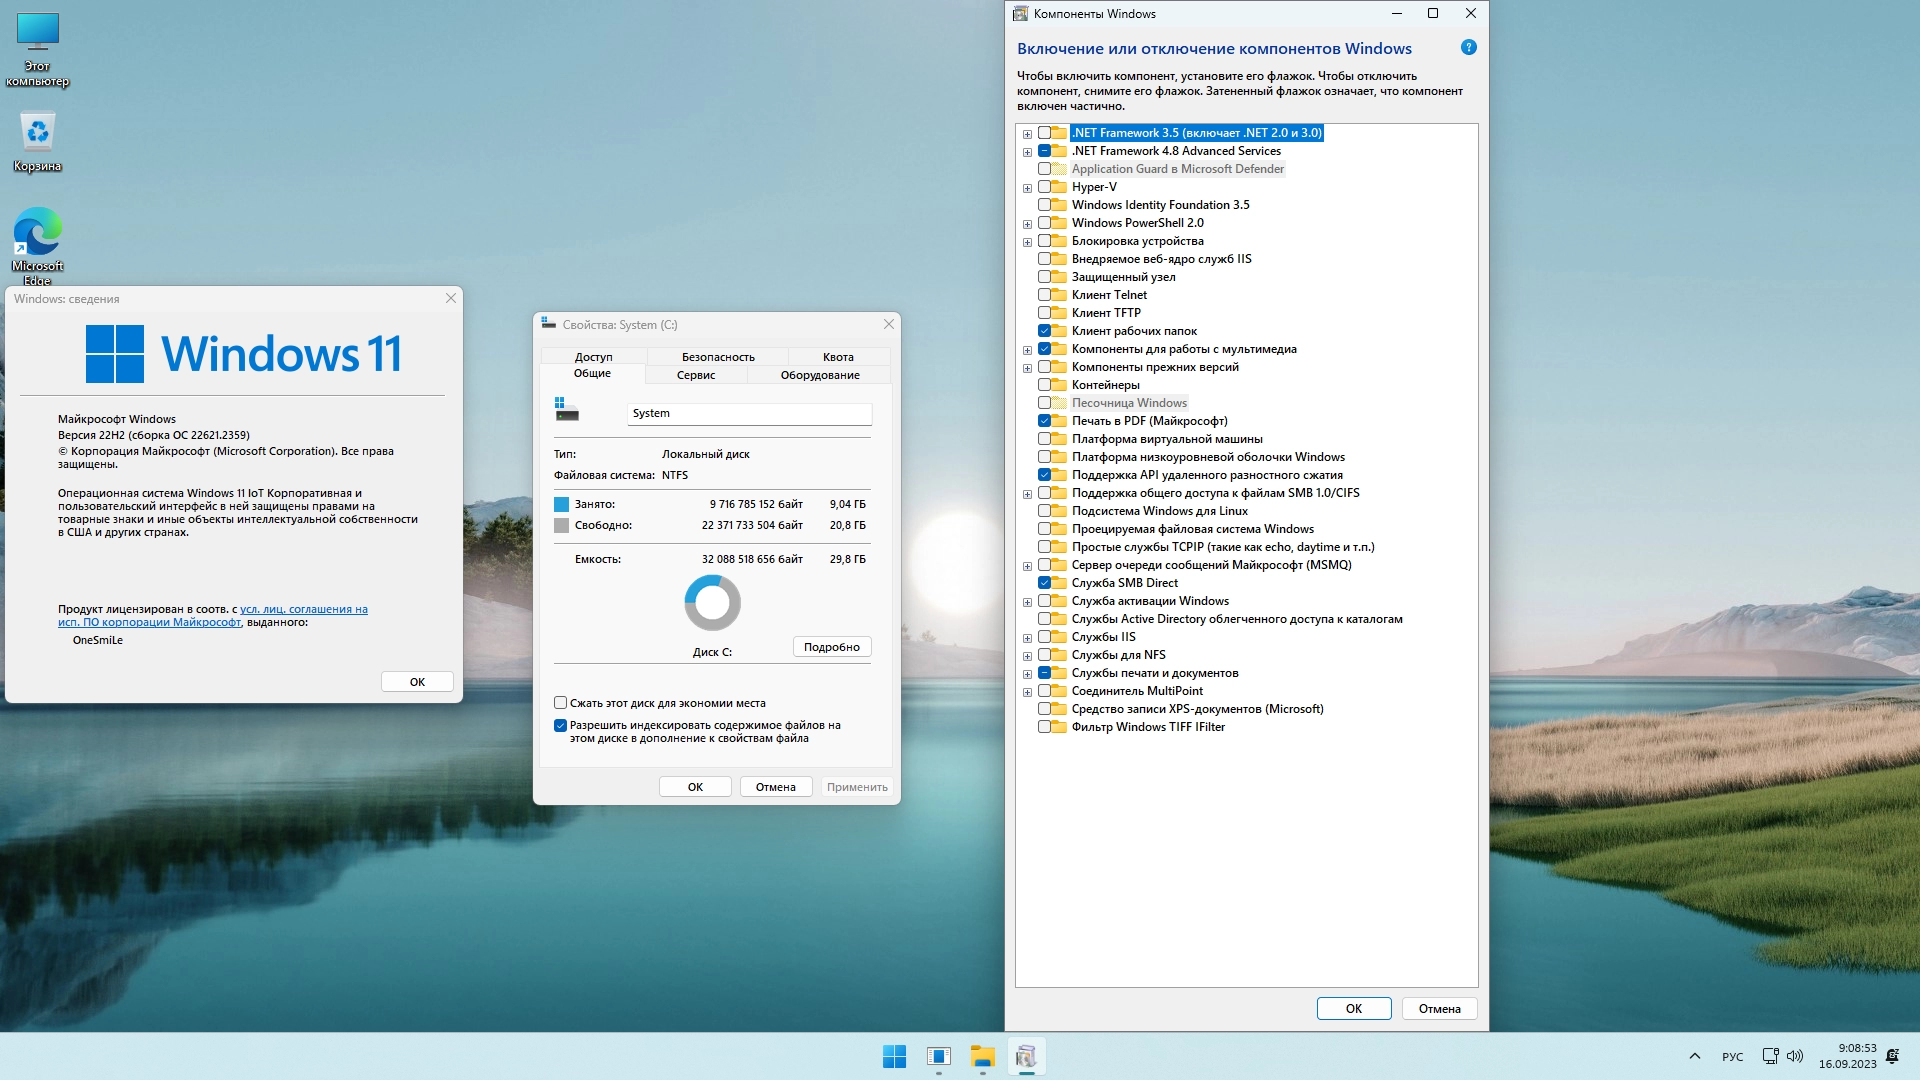Open the Microsoft license terms link
Screen dimensions: 1920x1080
pos(304,609)
